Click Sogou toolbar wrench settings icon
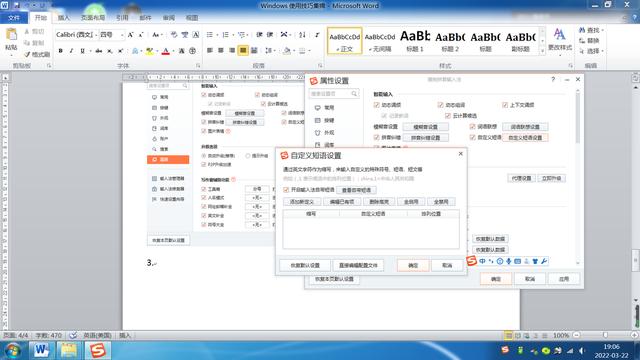 [544, 261]
